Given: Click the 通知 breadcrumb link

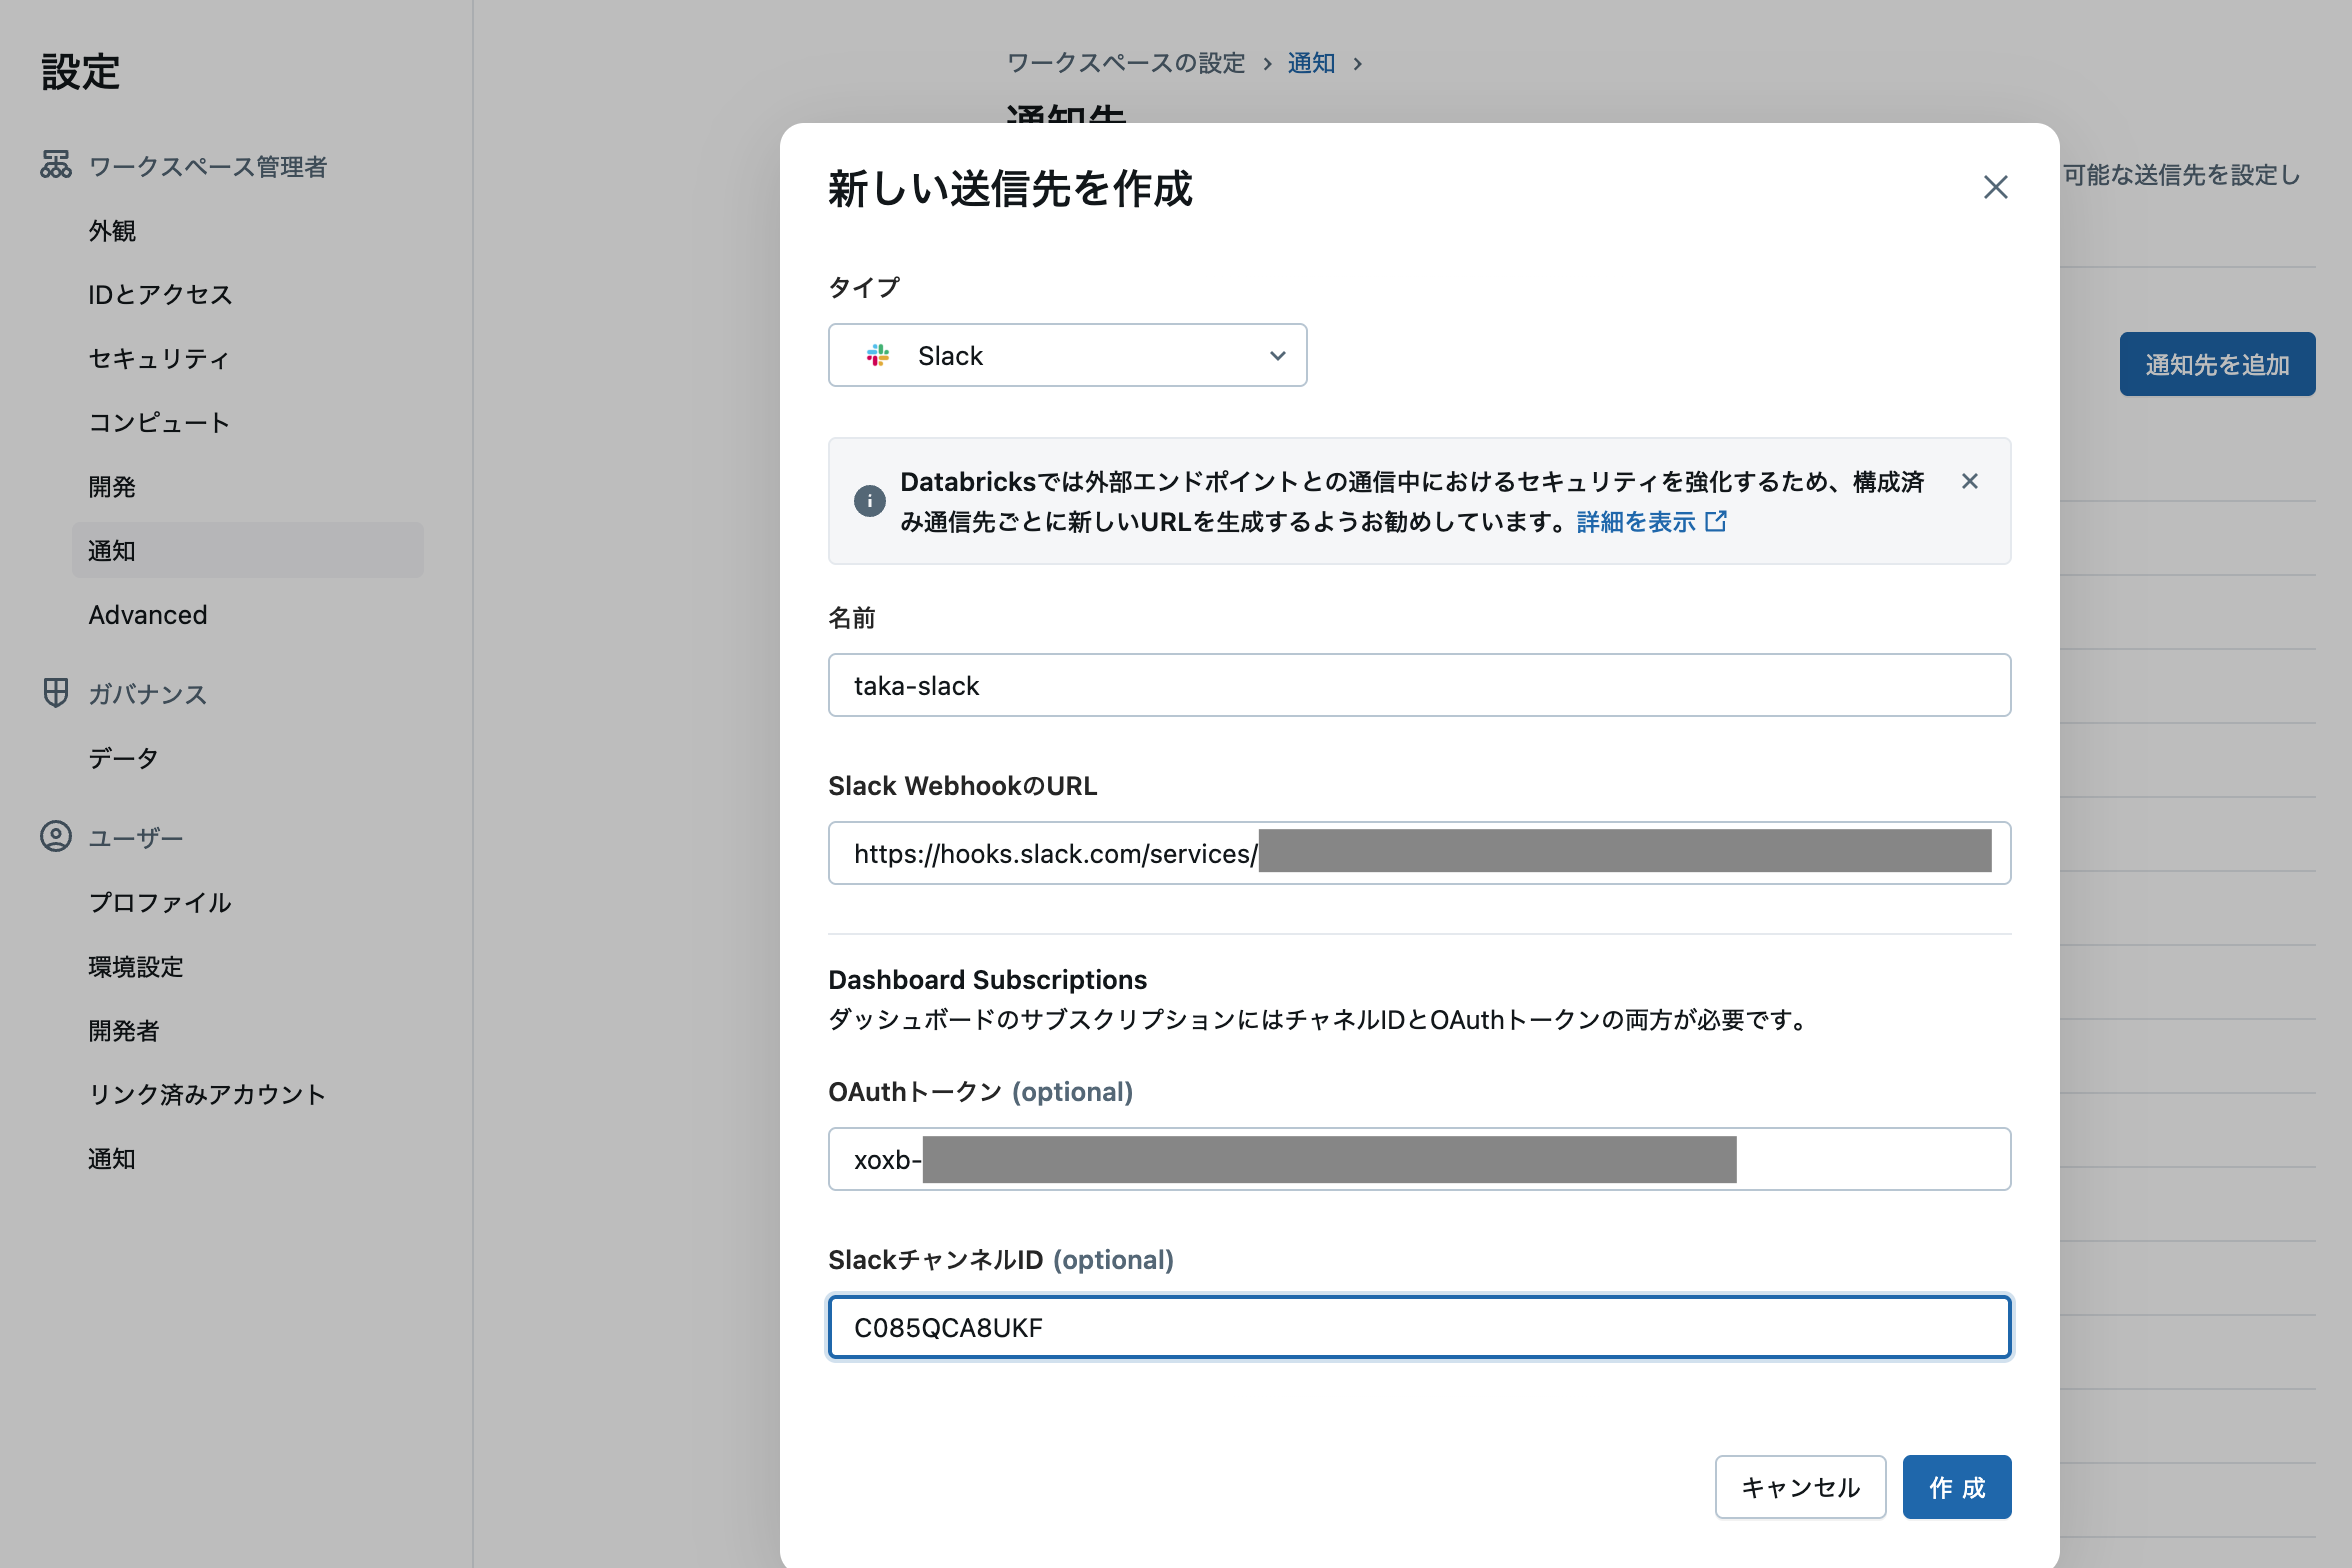Looking at the screenshot, I should [x=1311, y=62].
